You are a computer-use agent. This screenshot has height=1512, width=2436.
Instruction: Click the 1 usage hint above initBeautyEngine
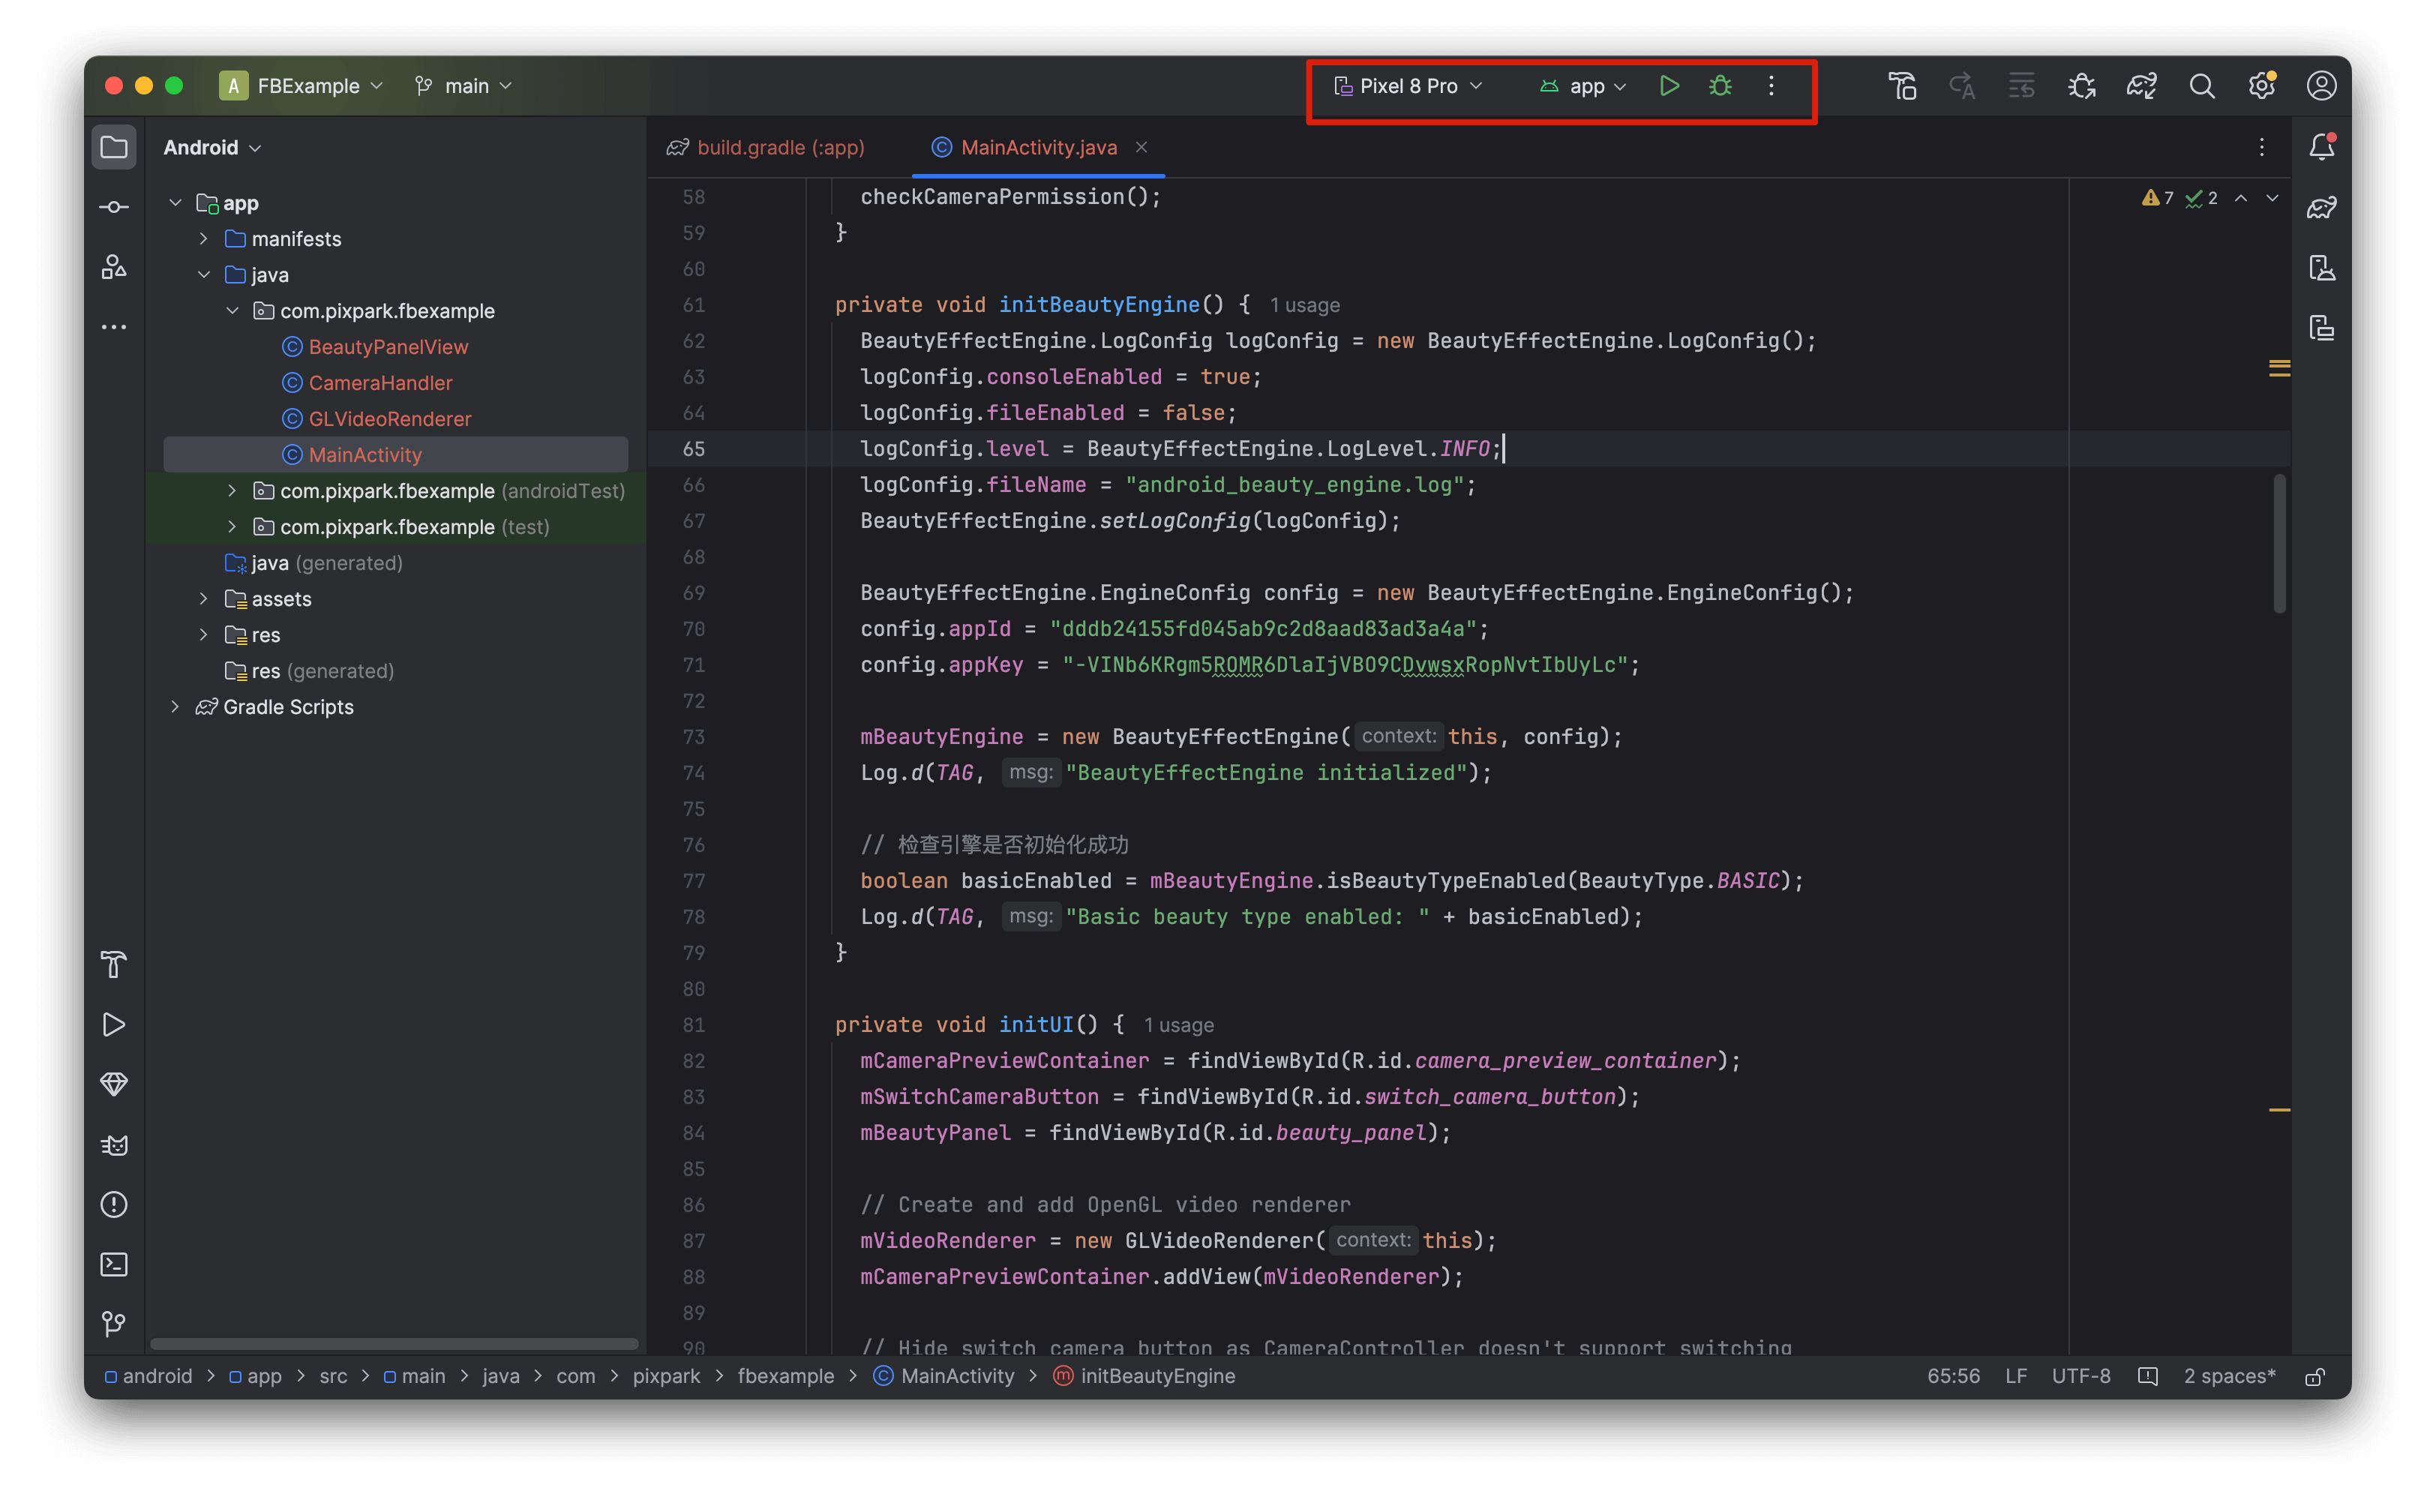pyautogui.click(x=1305, y=305)
